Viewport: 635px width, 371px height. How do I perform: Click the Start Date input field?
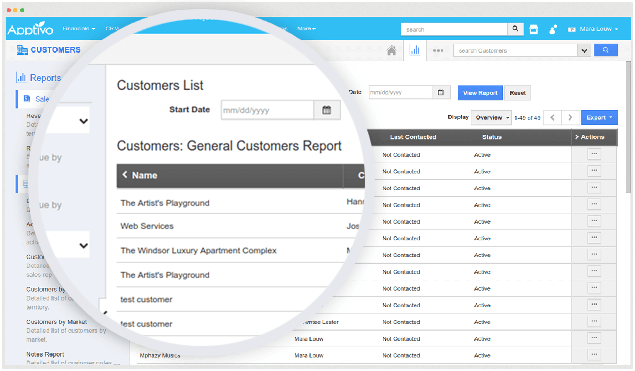267,110
